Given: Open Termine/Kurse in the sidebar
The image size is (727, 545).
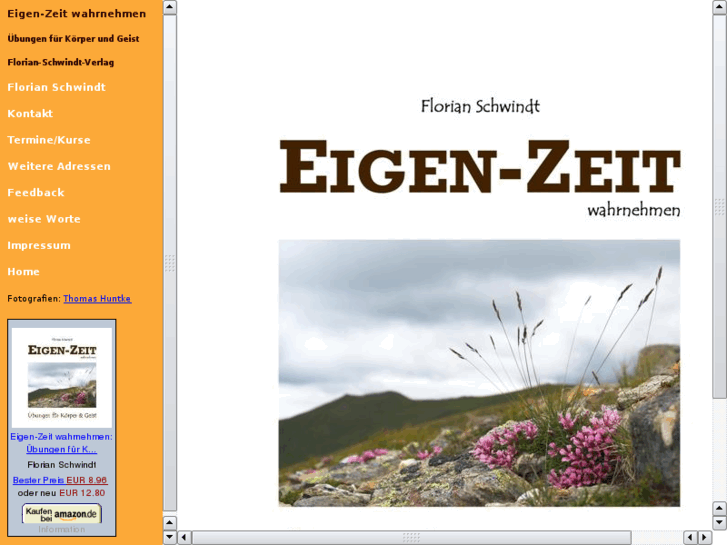Looking at the screenshot, I should [49, 140].
